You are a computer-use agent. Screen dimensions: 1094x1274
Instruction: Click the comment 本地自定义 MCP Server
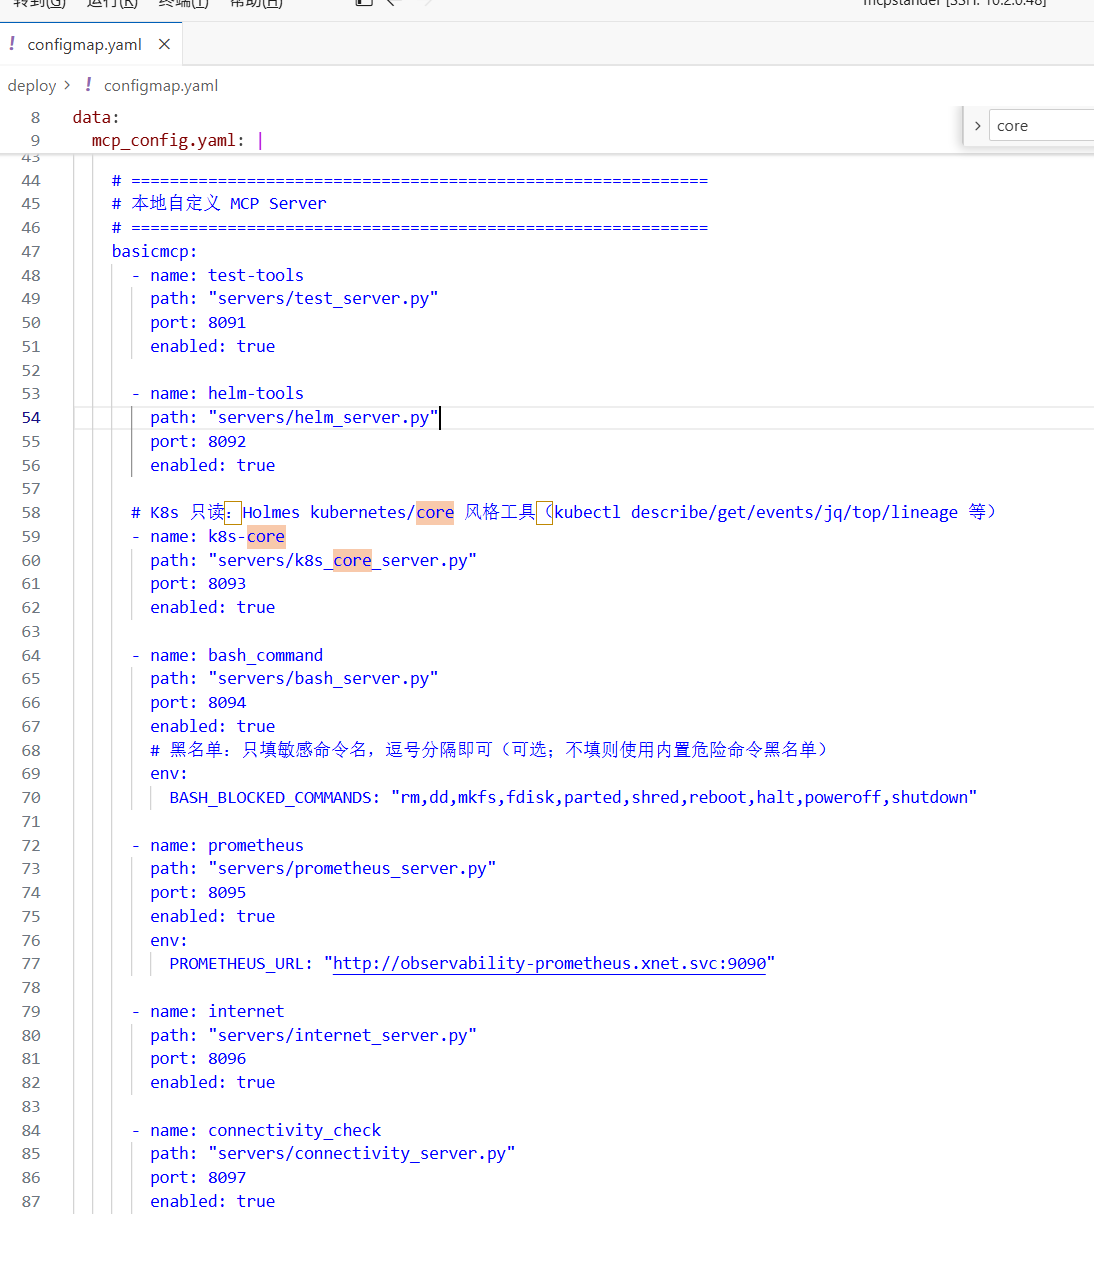coord(219,203)
